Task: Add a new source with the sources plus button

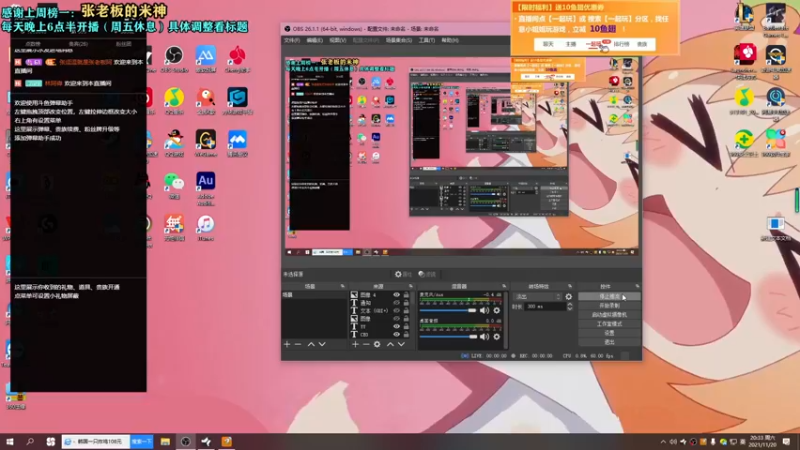Action: [355, 344]
